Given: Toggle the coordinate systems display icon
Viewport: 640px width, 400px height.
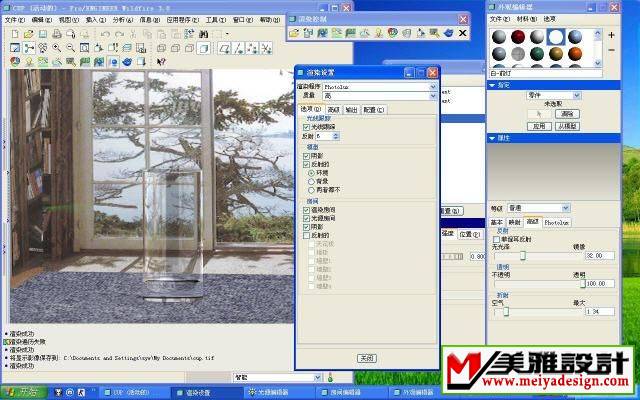Looking at the screenshot, I should 266,48.
